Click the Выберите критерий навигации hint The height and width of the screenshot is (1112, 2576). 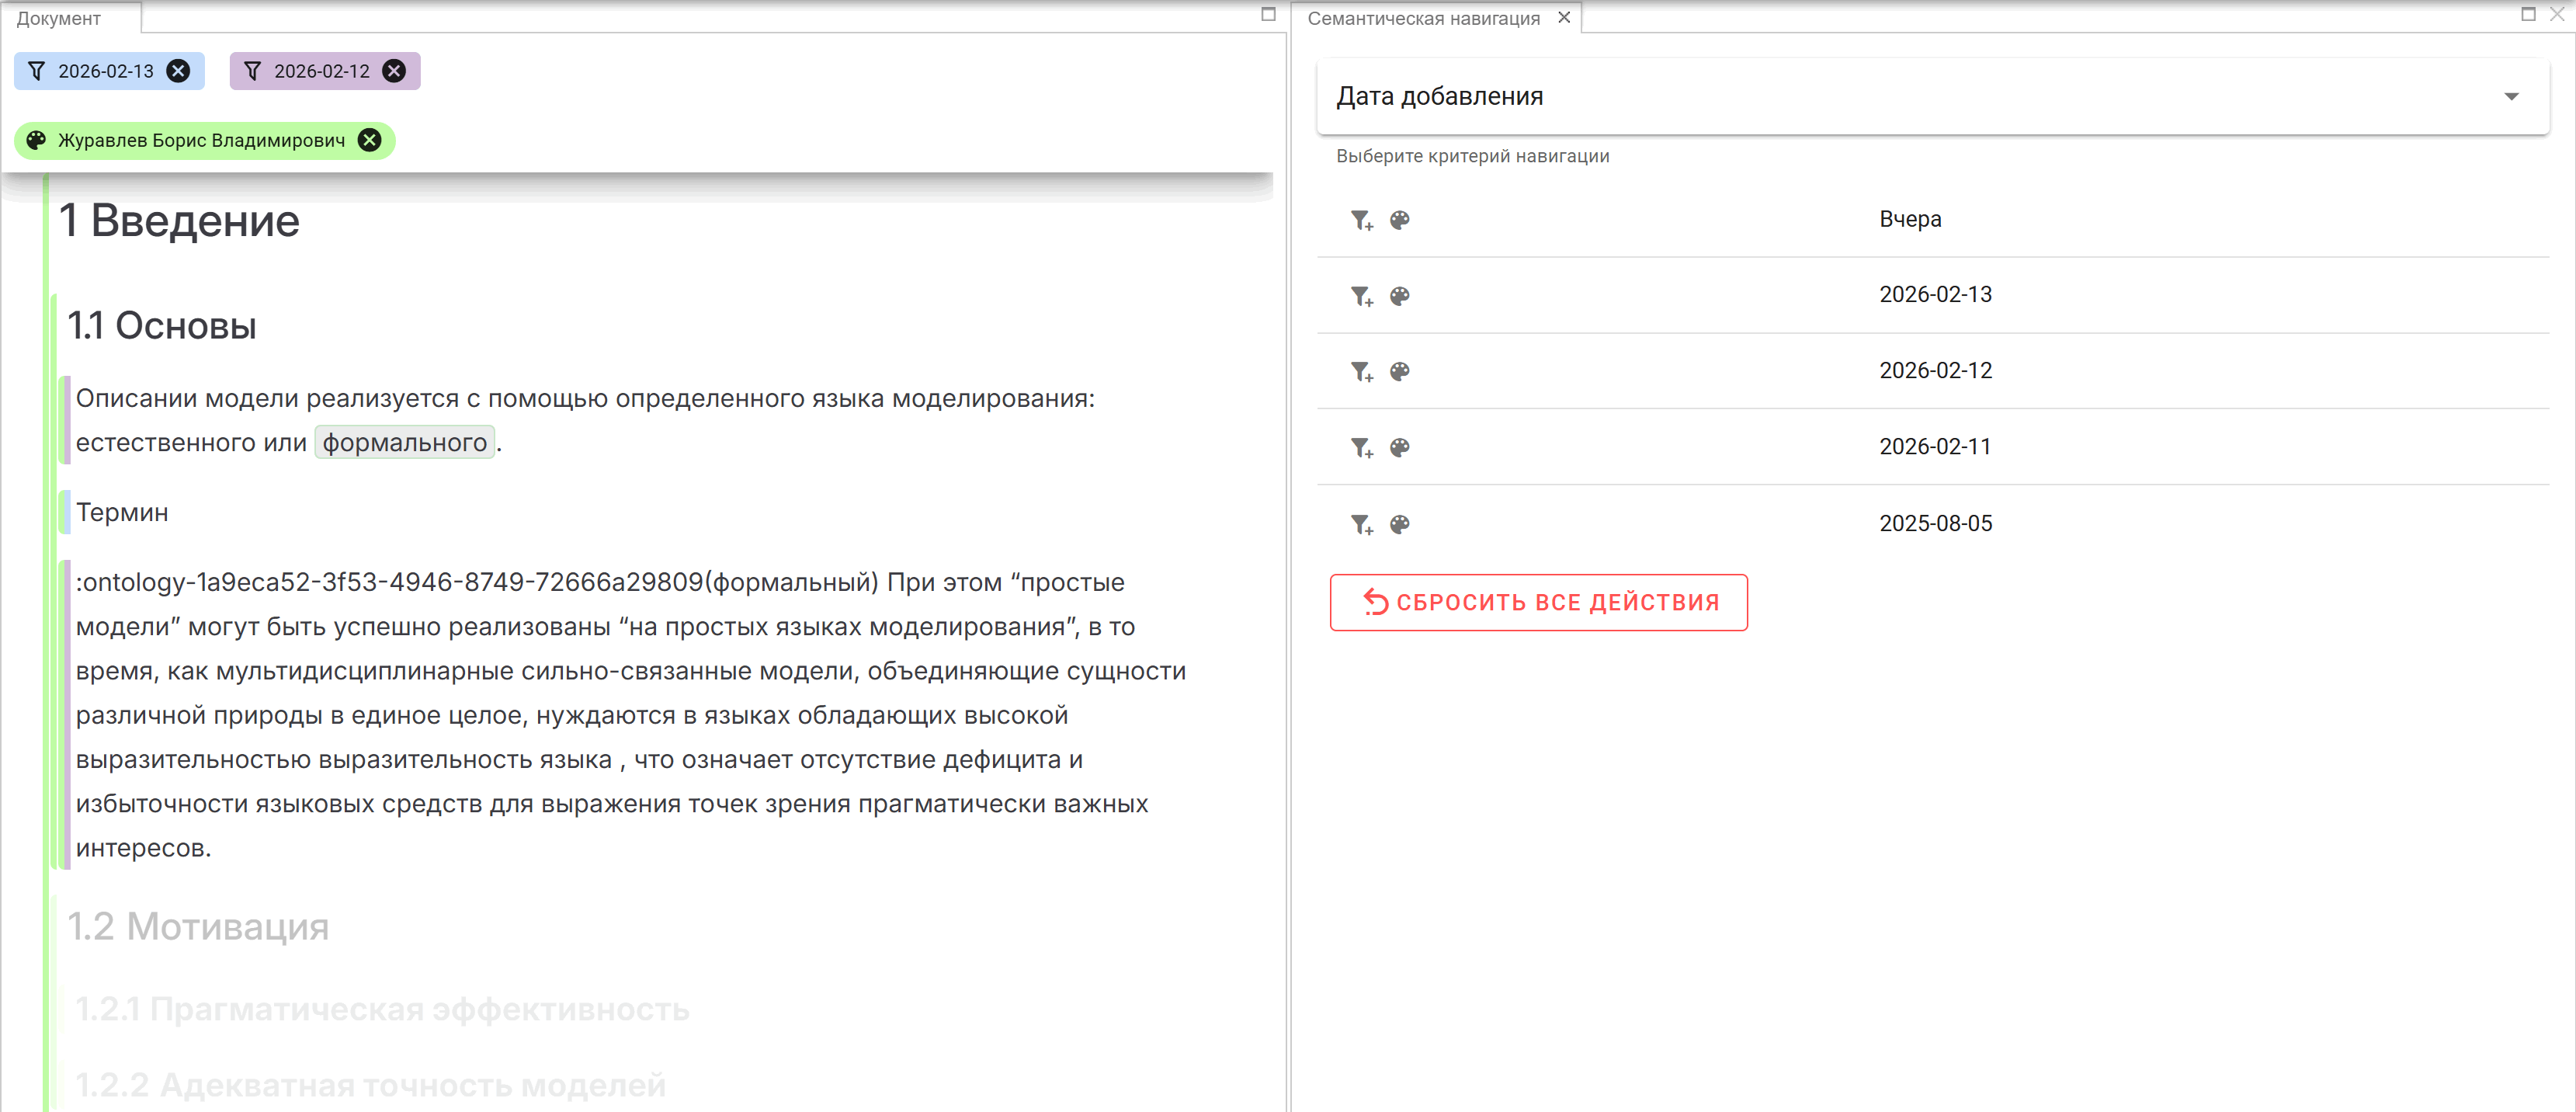click(x=1473, y=156)
